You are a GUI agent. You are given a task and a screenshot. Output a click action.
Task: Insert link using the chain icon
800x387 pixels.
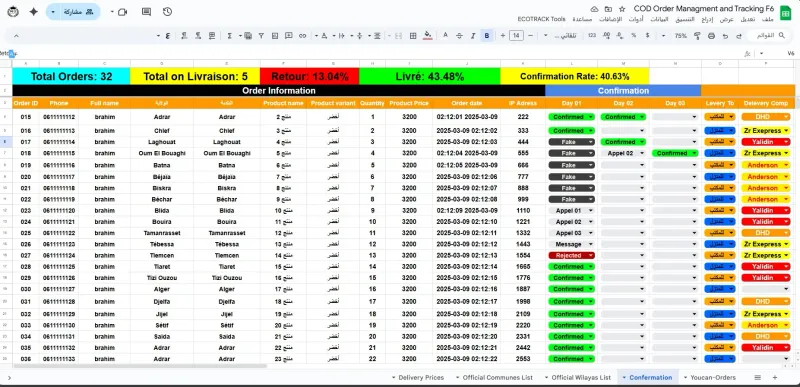tap(303, 36)
